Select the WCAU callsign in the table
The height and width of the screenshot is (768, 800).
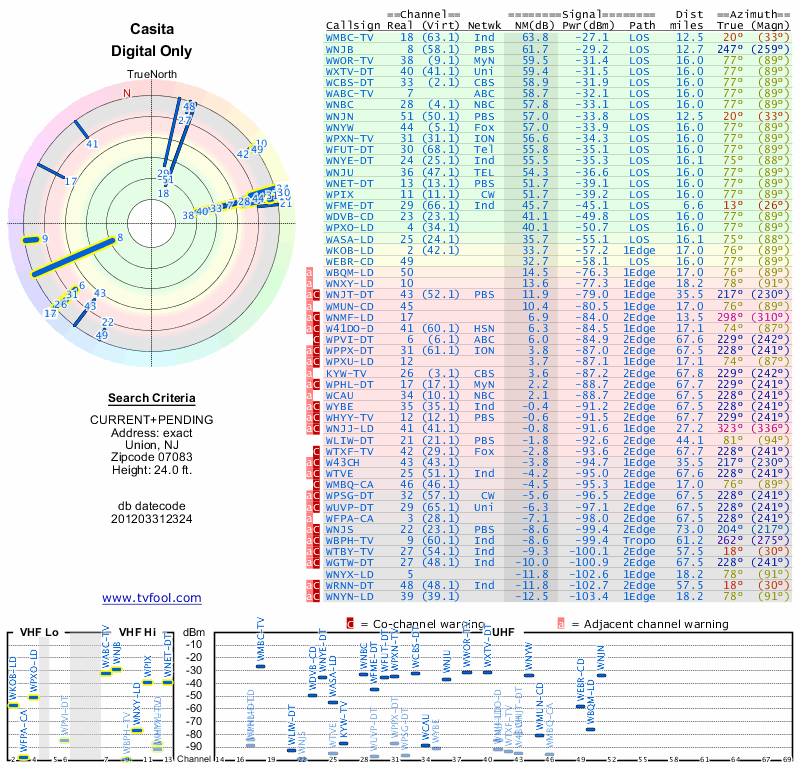(x=339, y=395)
